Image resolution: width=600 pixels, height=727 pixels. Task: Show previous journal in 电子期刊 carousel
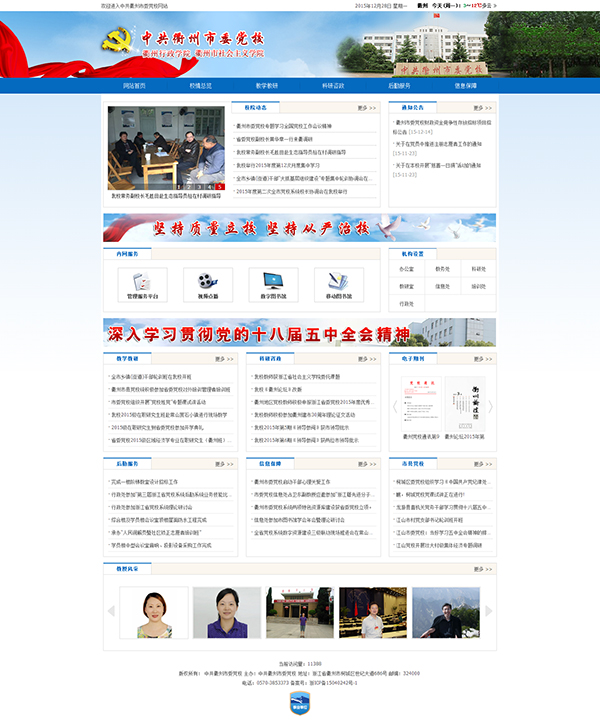tap(395, 407)
